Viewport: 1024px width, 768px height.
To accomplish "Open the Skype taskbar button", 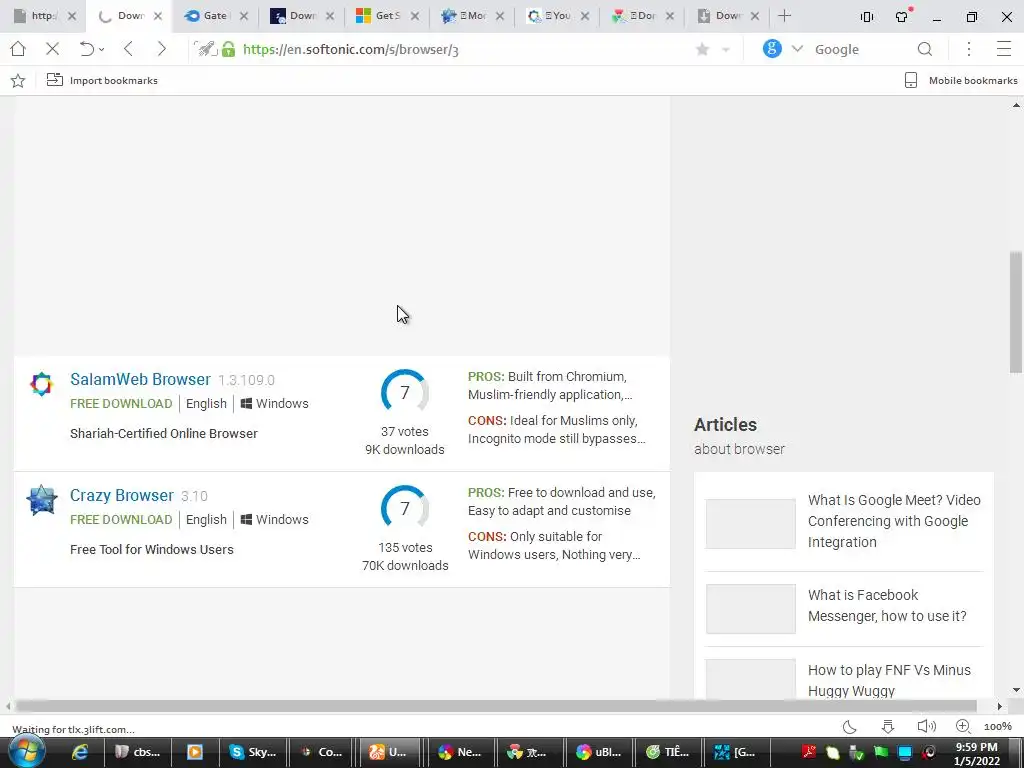I will point(254,752).
